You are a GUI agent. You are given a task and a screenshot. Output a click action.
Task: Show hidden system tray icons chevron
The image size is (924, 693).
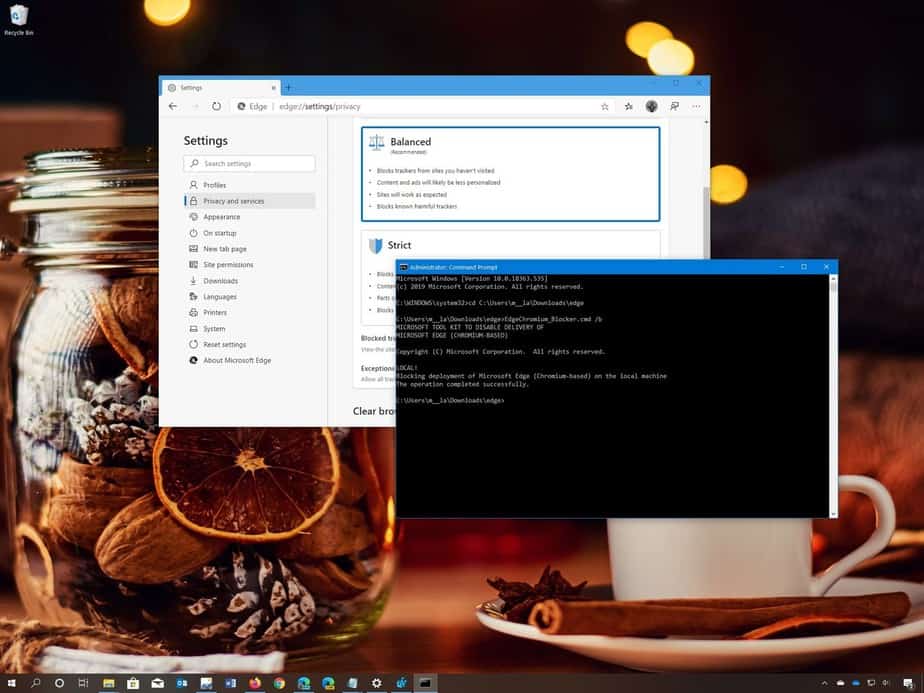(x=824, y=684)
